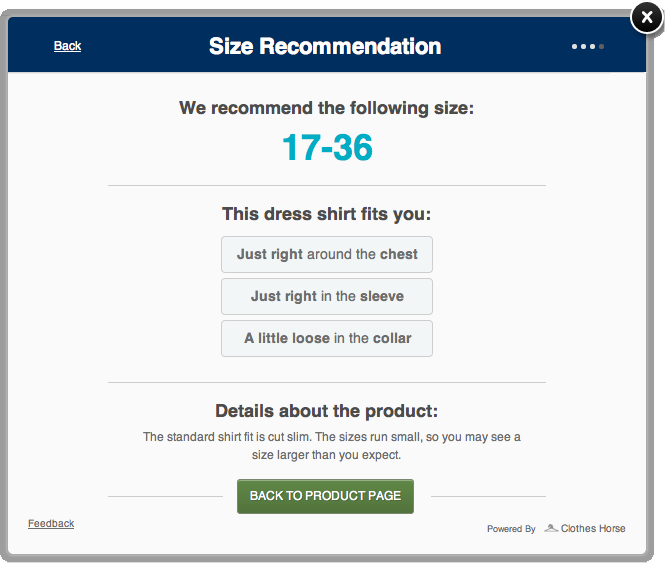Click the dimmed fourth progress dot
This screenshot has width=665, height=563.
601,46
